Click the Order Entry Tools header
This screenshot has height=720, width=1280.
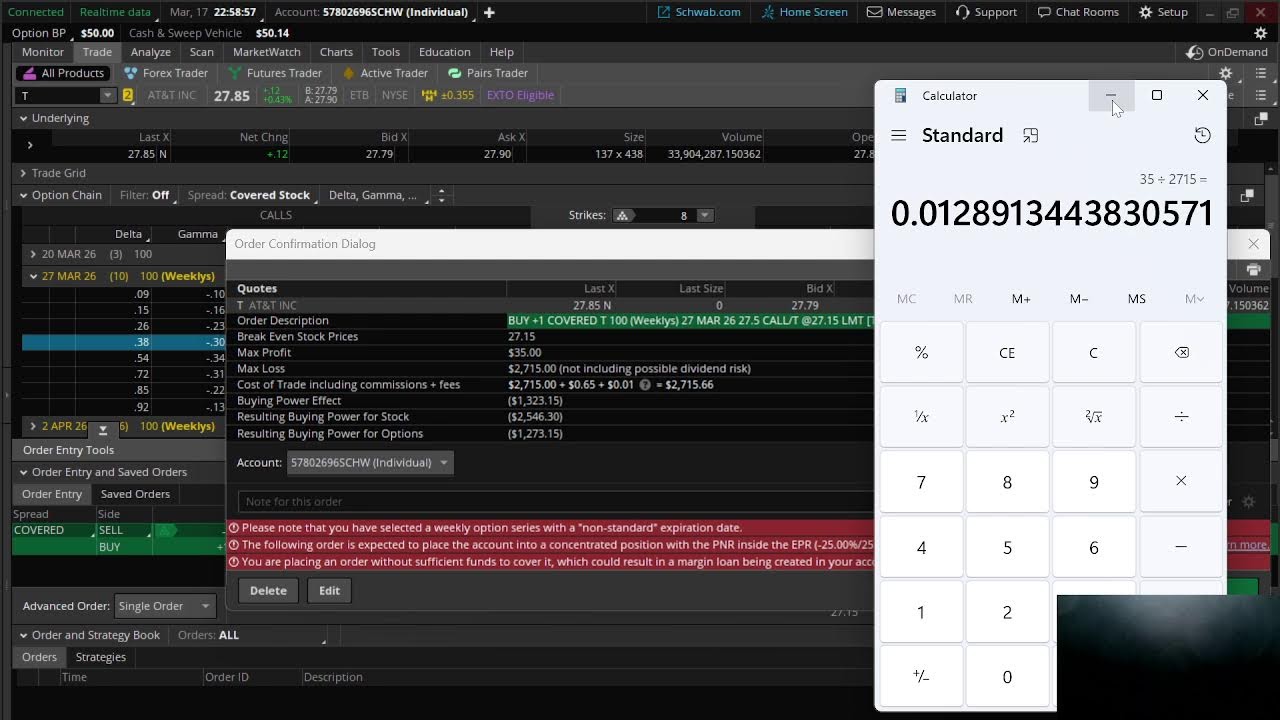click(68, 450)
